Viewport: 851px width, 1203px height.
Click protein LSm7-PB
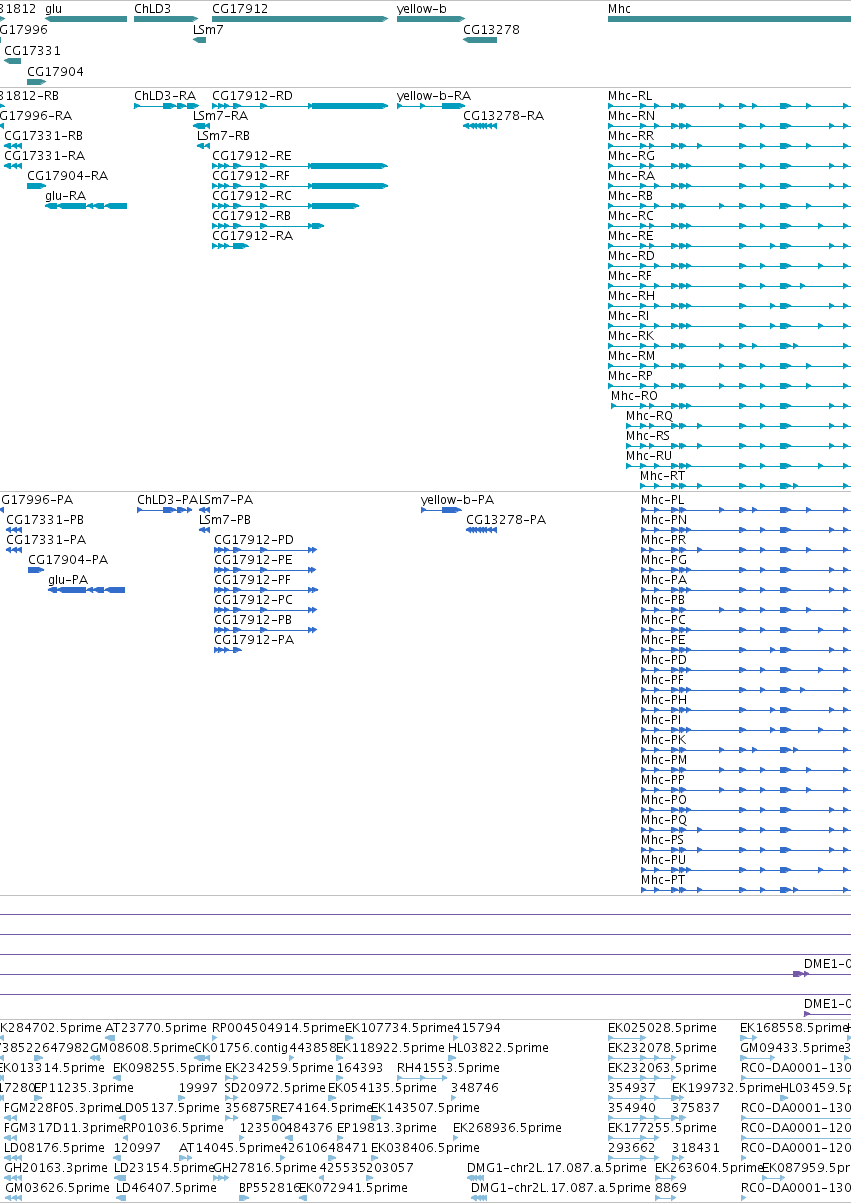(x=225, y=520)
